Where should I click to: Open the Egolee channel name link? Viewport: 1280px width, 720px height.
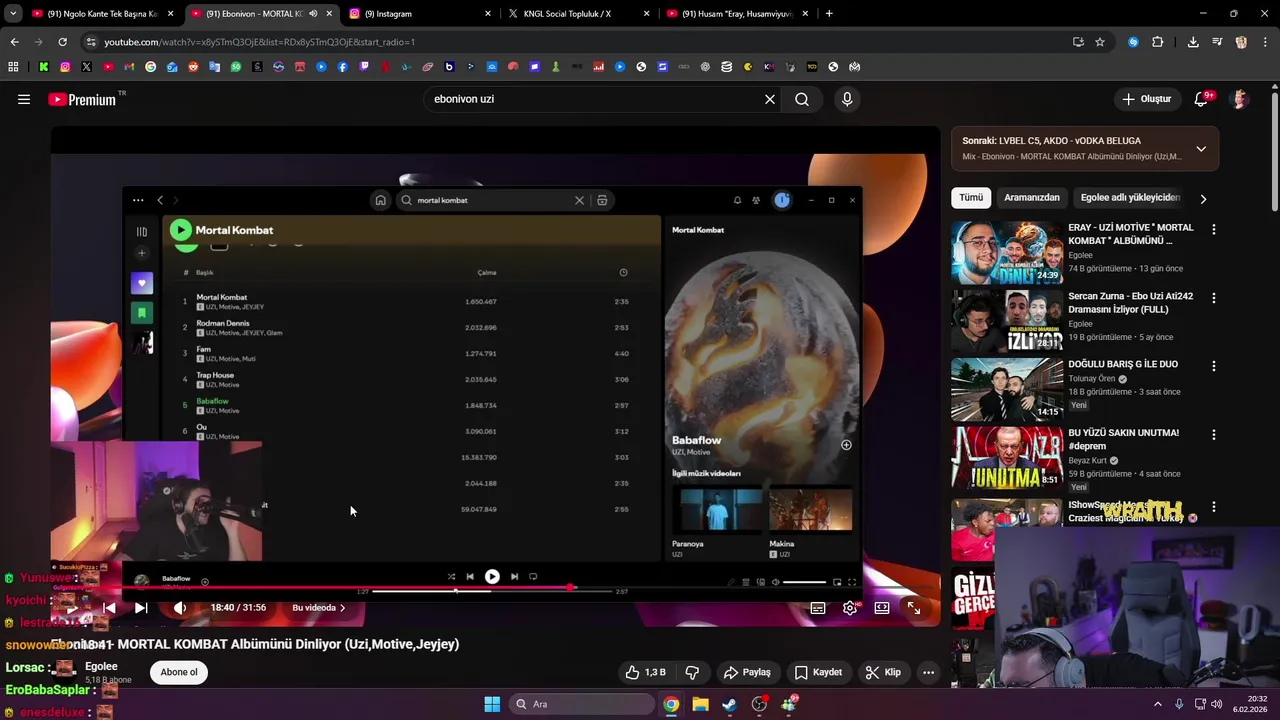(101, 666)
